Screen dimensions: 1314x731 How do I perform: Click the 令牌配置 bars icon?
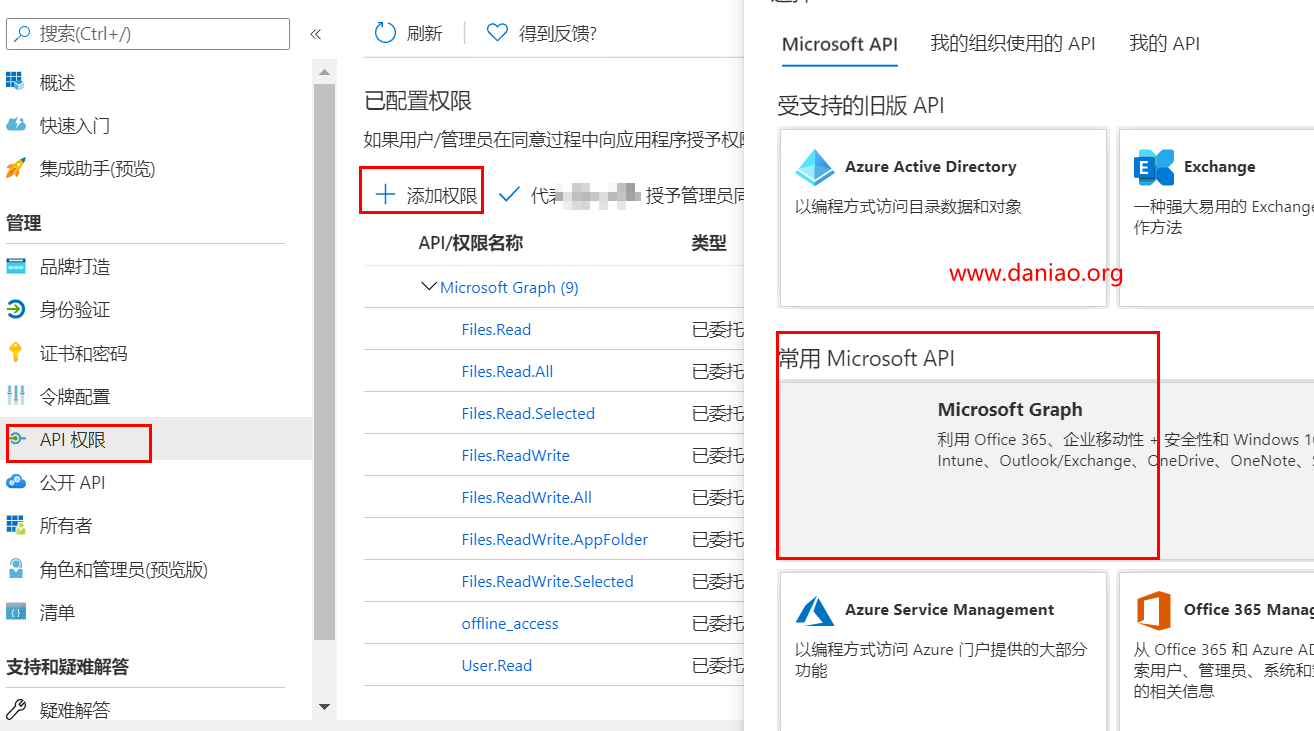click(15, 396)
